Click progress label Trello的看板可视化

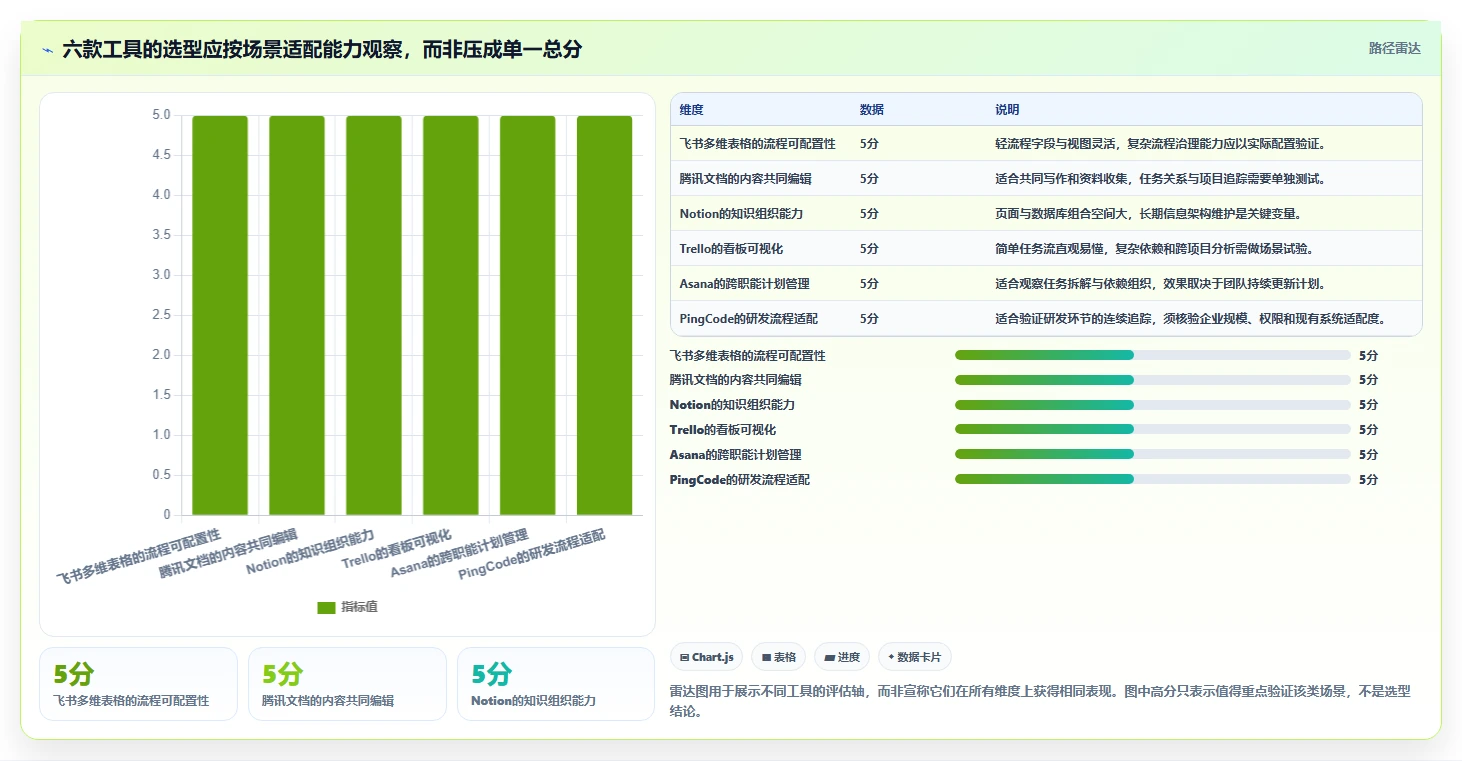click(722, 430)
